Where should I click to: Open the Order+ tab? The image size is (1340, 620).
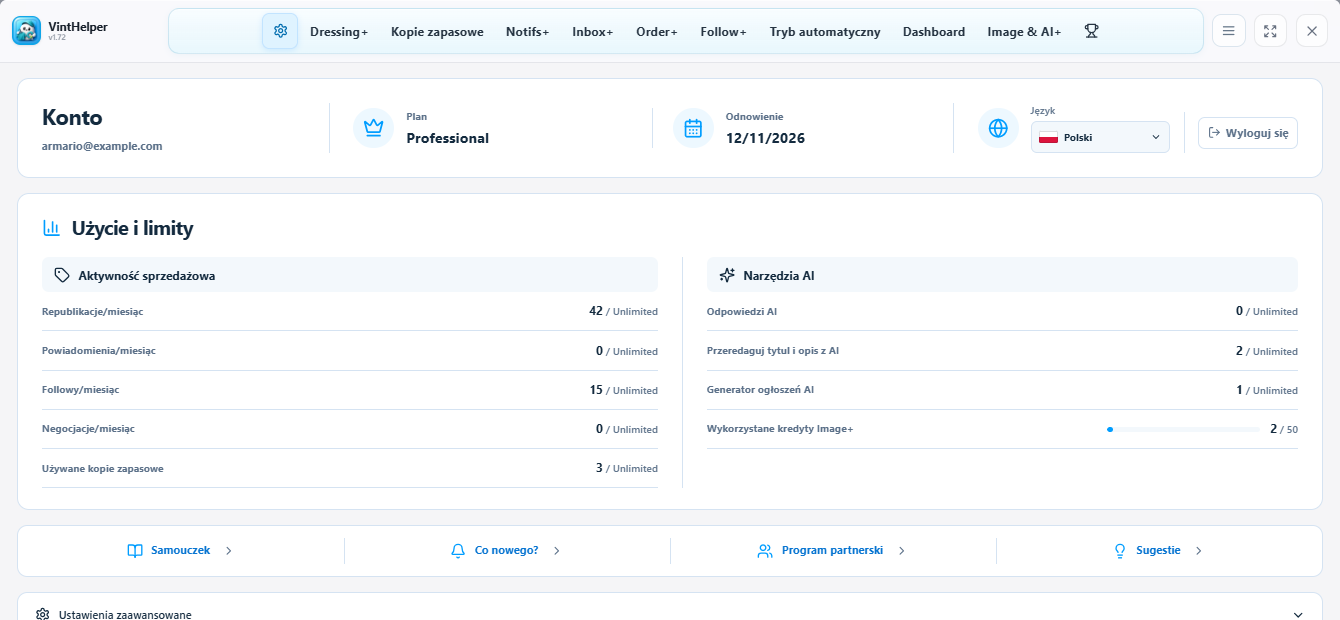point(657,31)
